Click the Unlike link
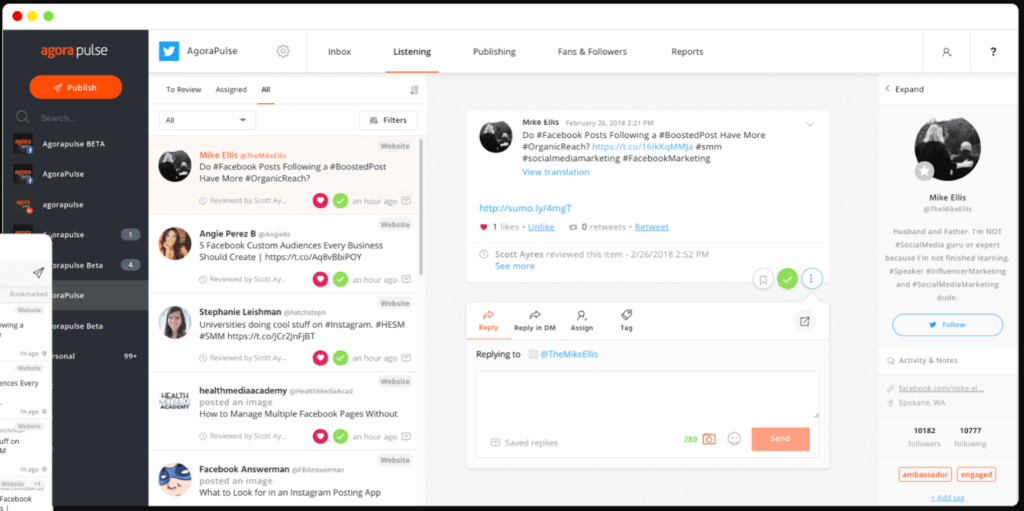 pos(541,227)
